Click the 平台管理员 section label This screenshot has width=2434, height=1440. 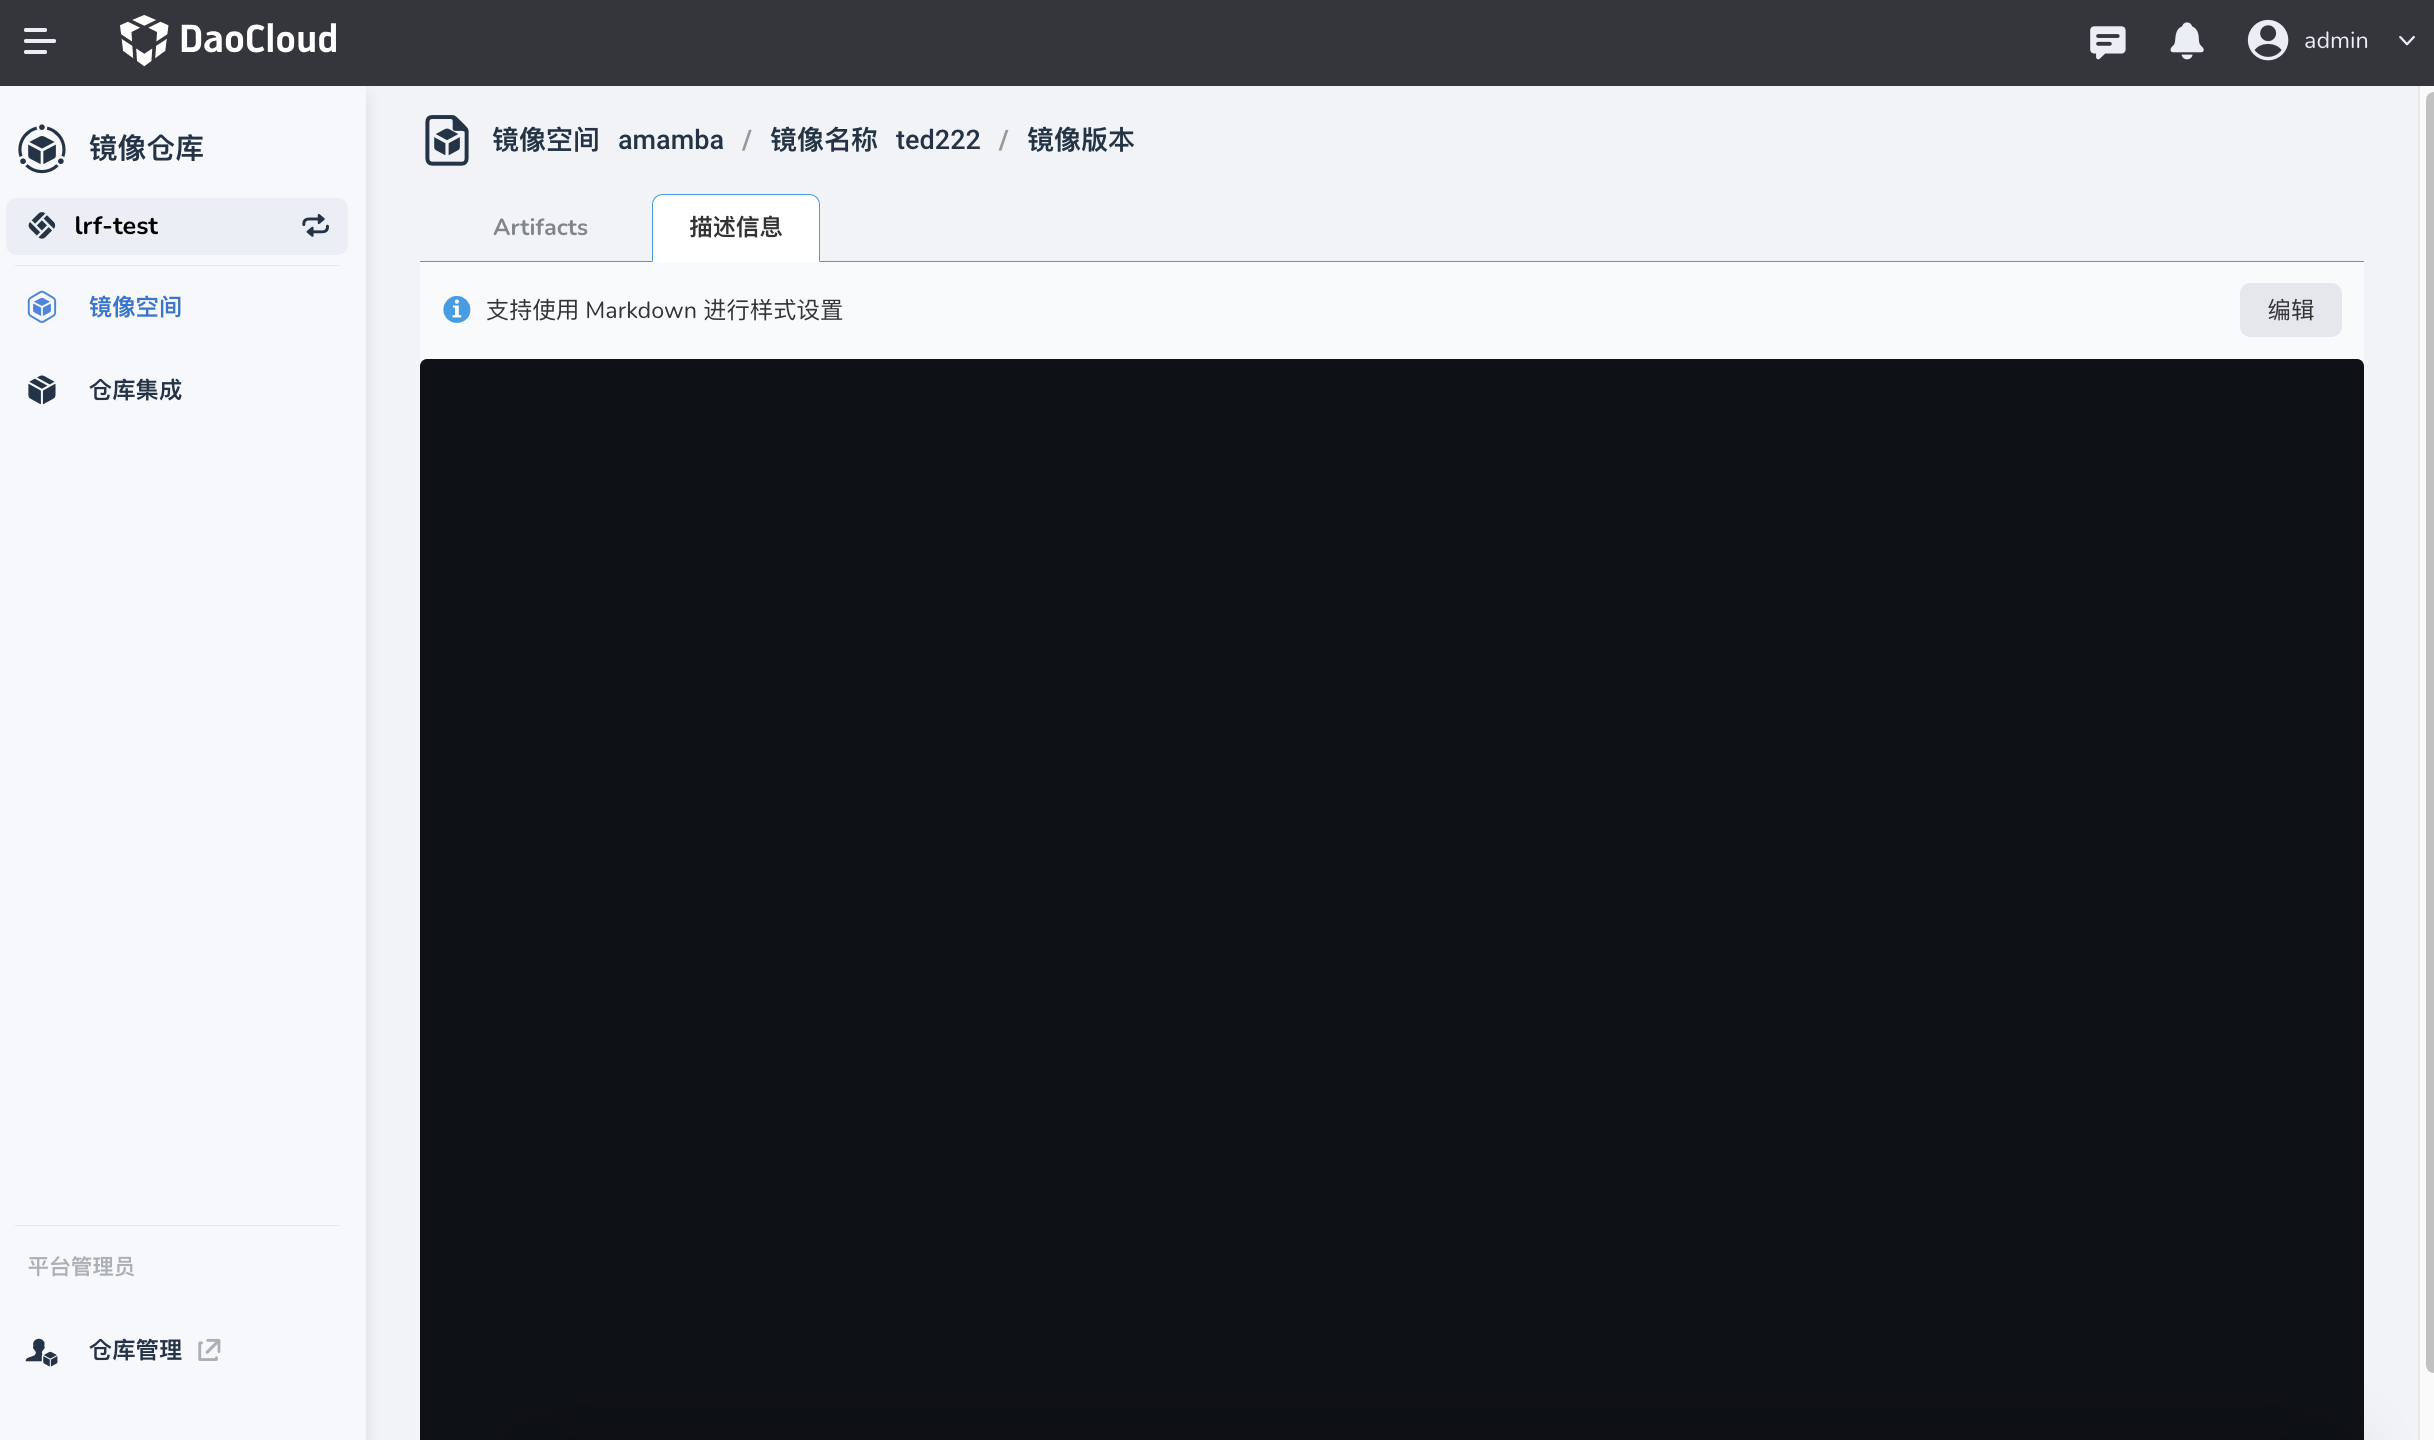click(x=81, y=1267)
